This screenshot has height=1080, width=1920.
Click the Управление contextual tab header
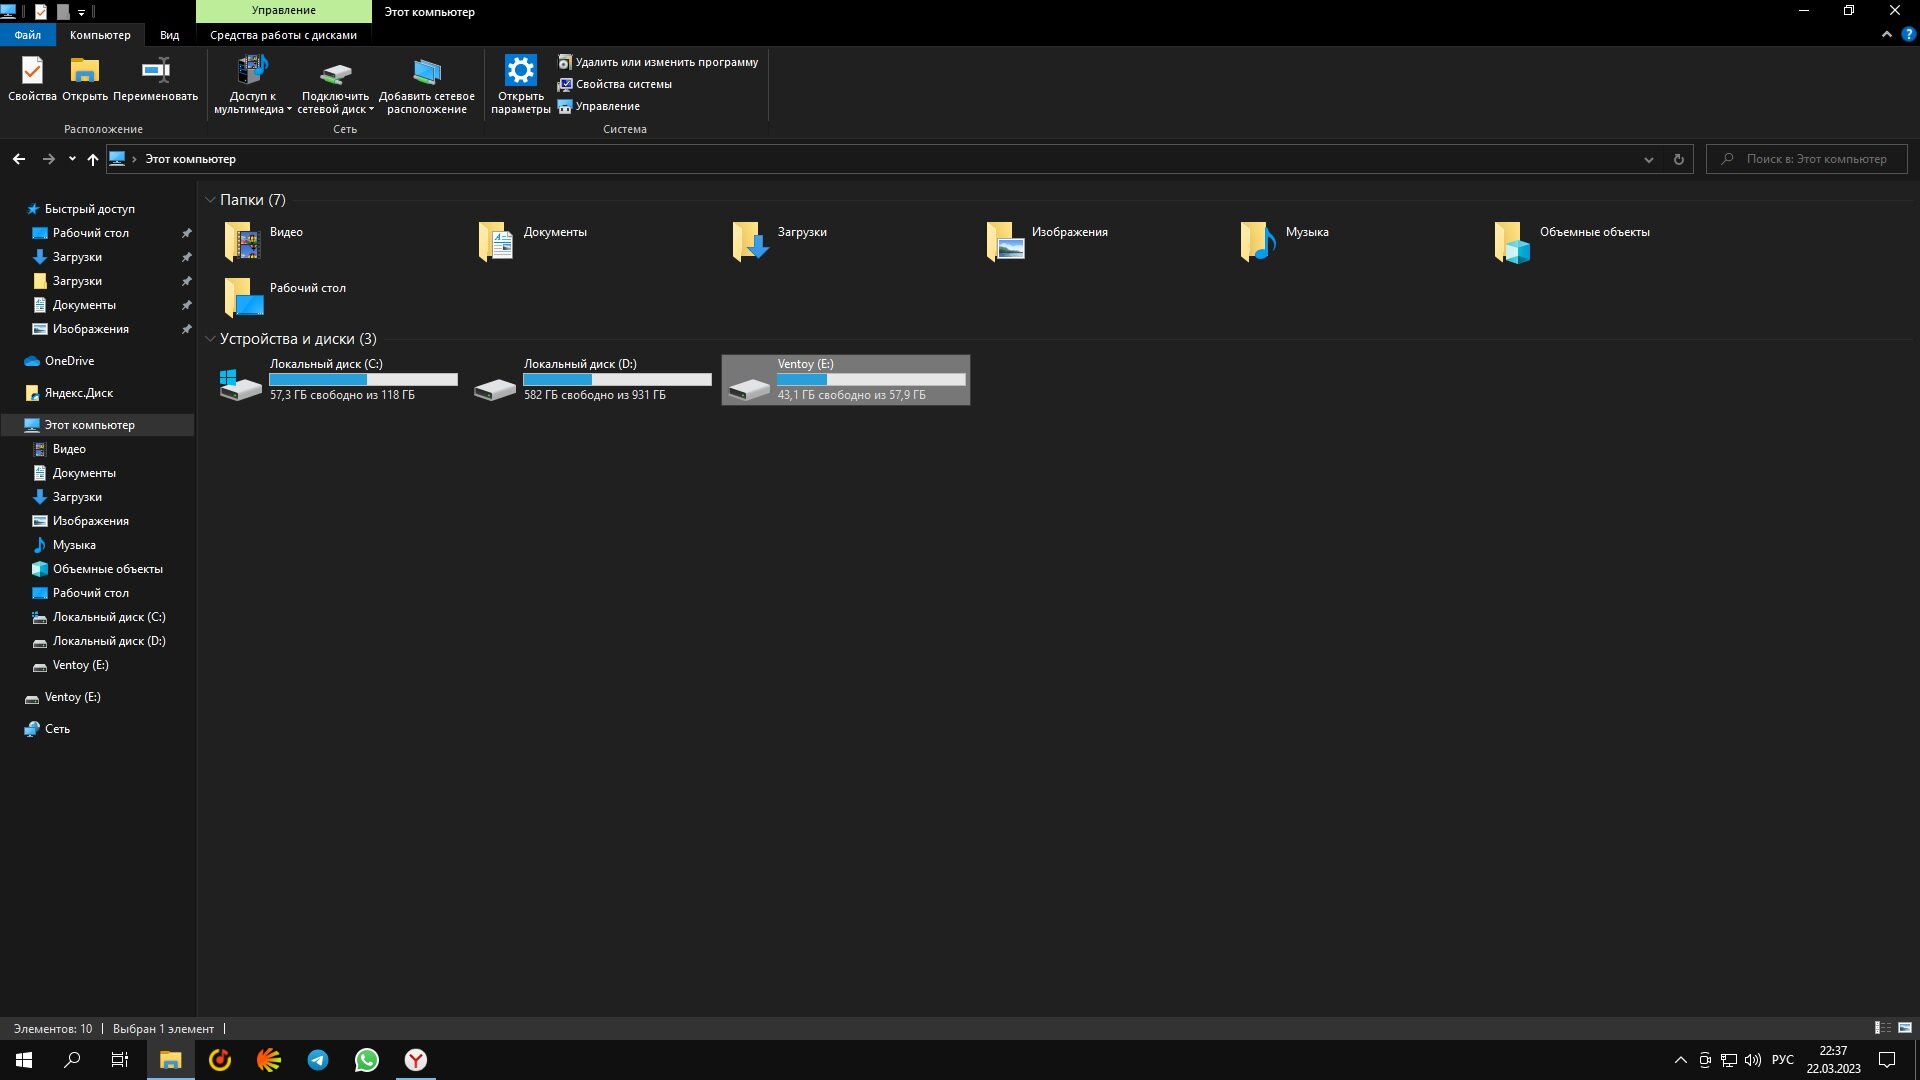click(x=283, y=11)
